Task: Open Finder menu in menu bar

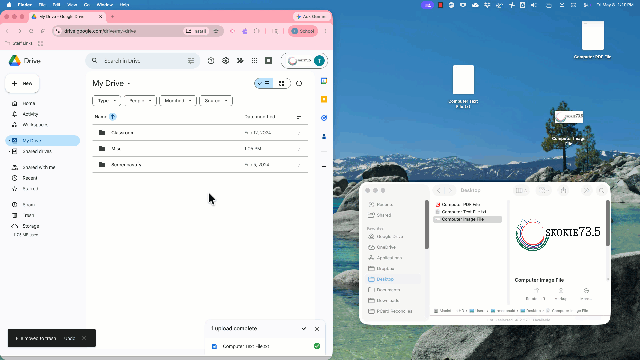Action: (25, 4)
